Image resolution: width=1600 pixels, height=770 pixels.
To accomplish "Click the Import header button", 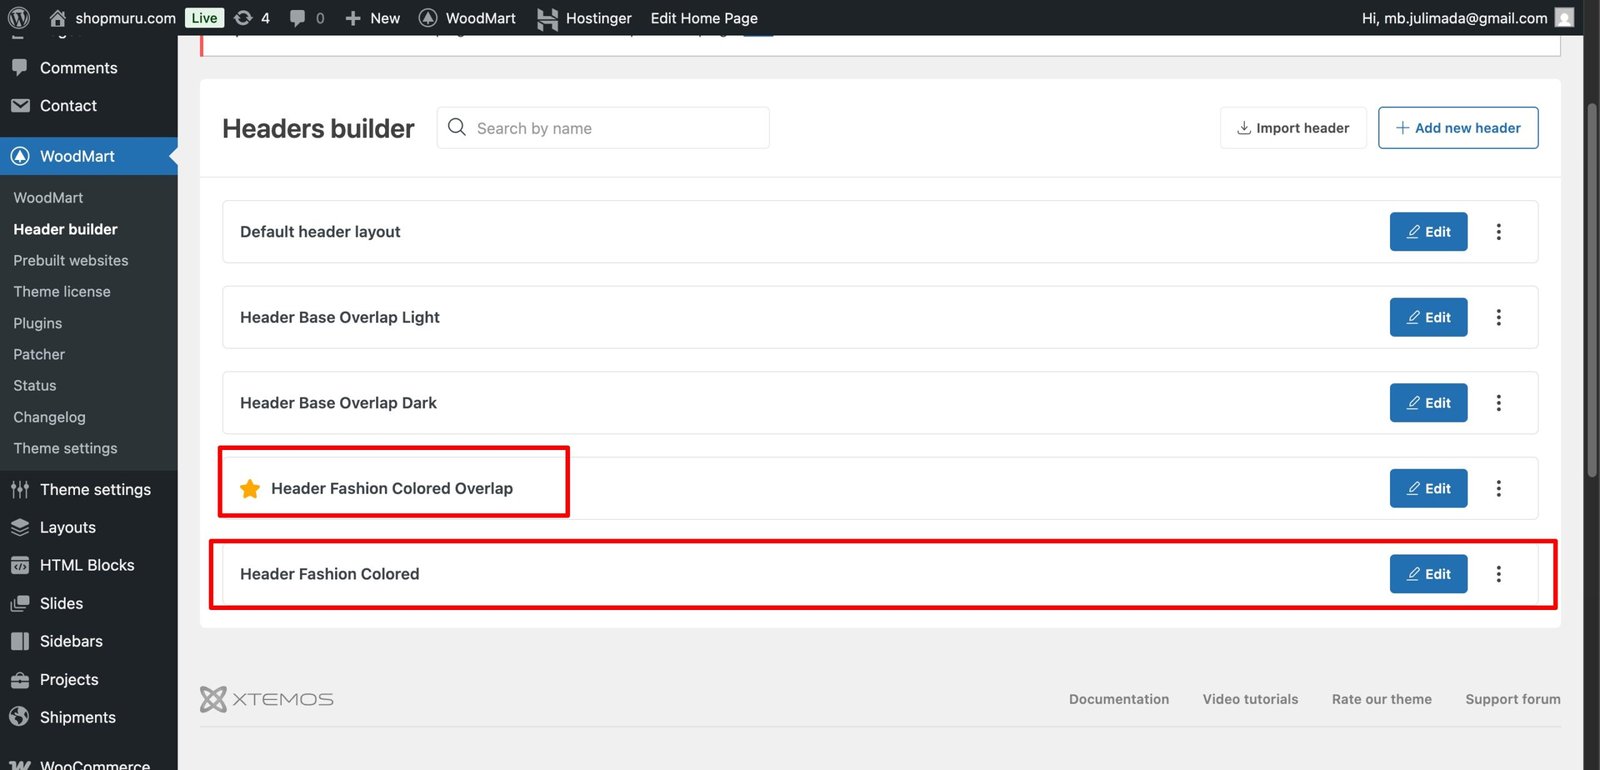I will tap(1293, 128).
